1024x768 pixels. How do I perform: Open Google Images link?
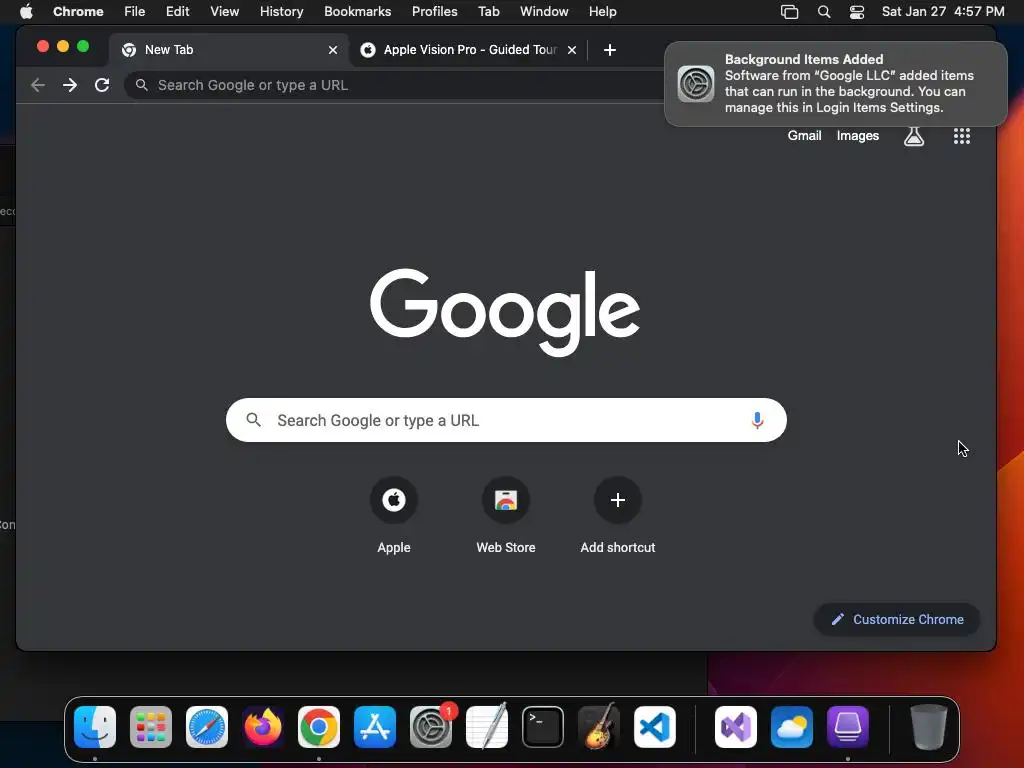(857, 136)
